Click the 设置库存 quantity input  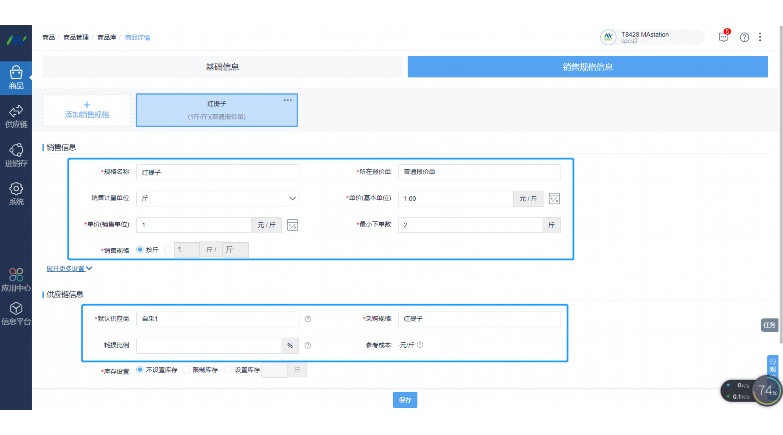point(275,370)
